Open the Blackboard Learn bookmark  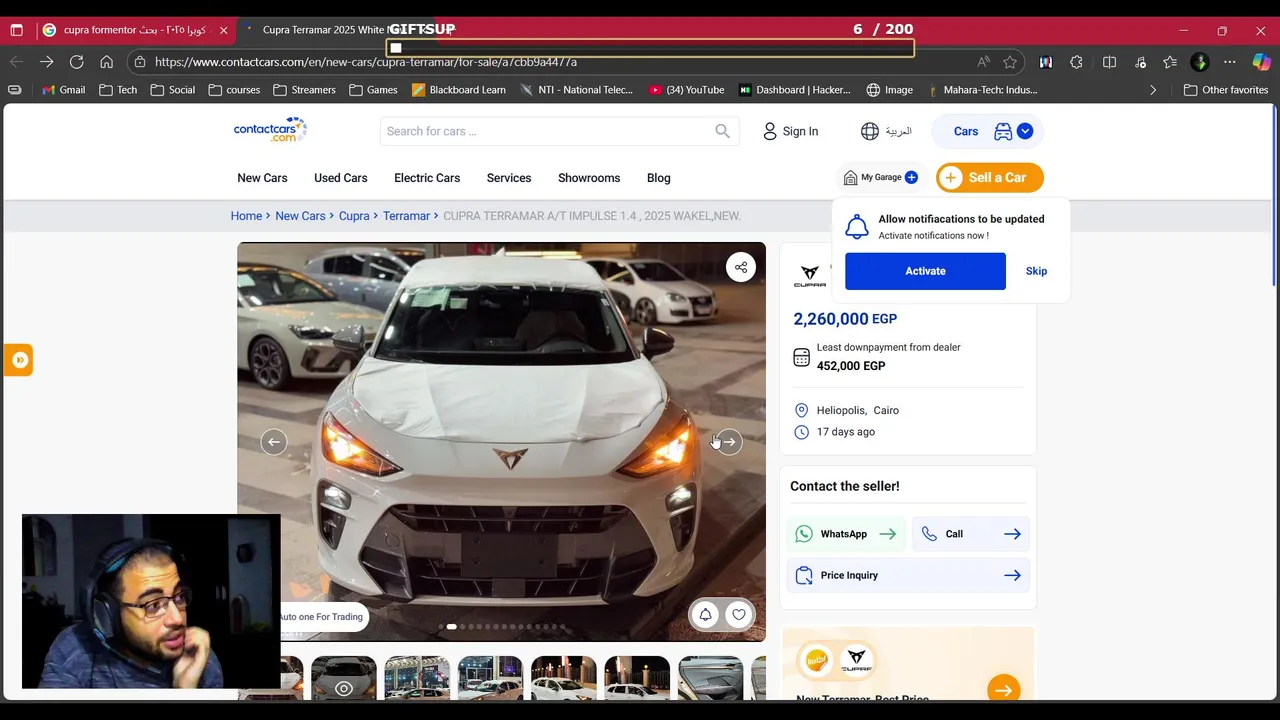click(x=458, y=90)
